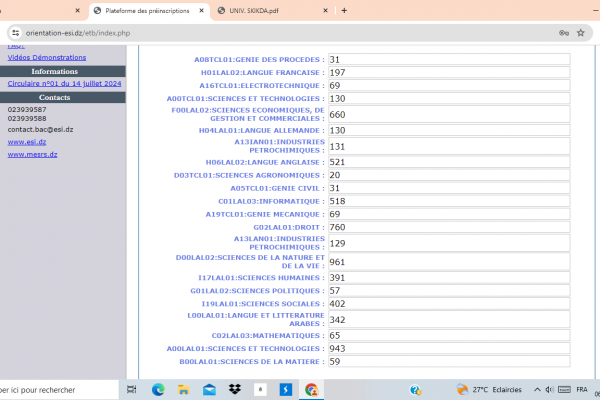The image size is (600, 400).
Task: Open white app icon next to Dropbox
Action: click(x=260, y=390)
